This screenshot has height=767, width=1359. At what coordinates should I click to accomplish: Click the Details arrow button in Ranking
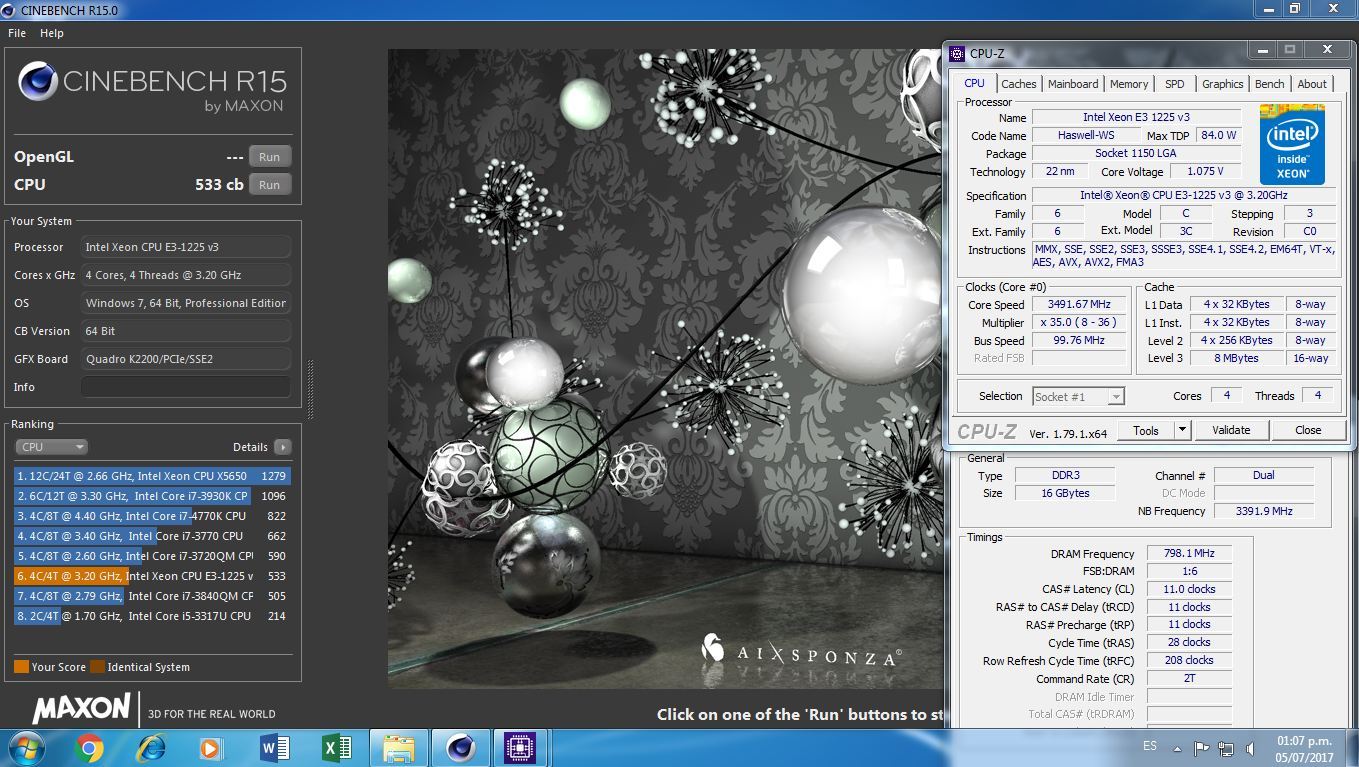[x=283, y=447]
